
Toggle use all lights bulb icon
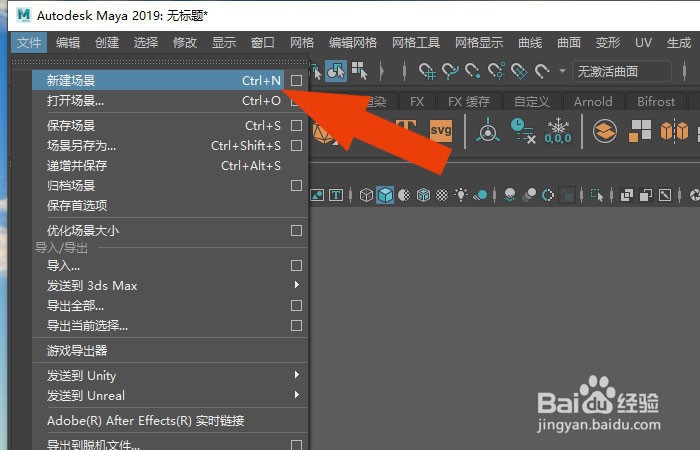(x=461, y=195)
